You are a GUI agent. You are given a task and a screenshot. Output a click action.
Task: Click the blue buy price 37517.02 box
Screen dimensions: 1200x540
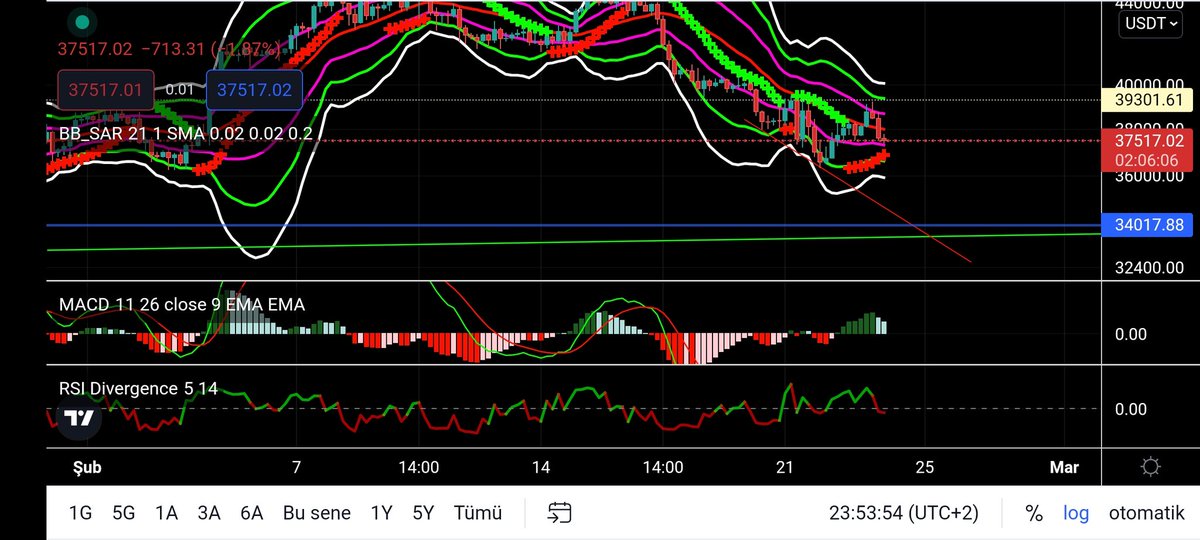(x=254, y=90)
